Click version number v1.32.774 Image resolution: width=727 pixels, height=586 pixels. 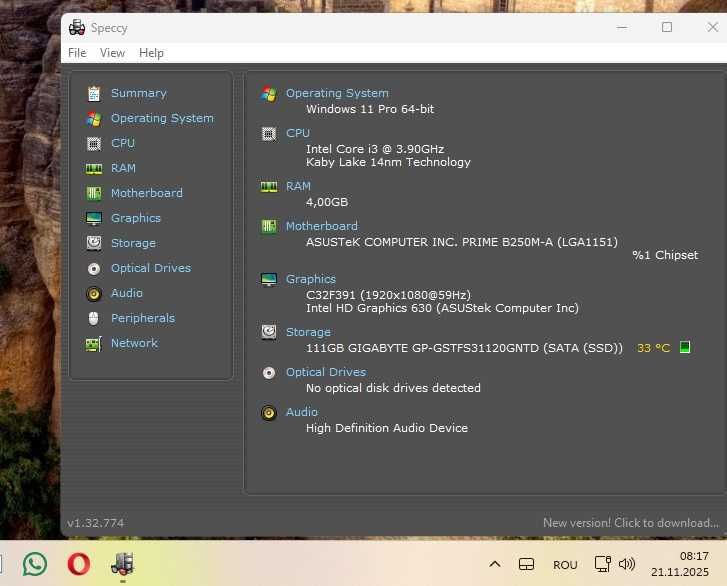point(95,523)
